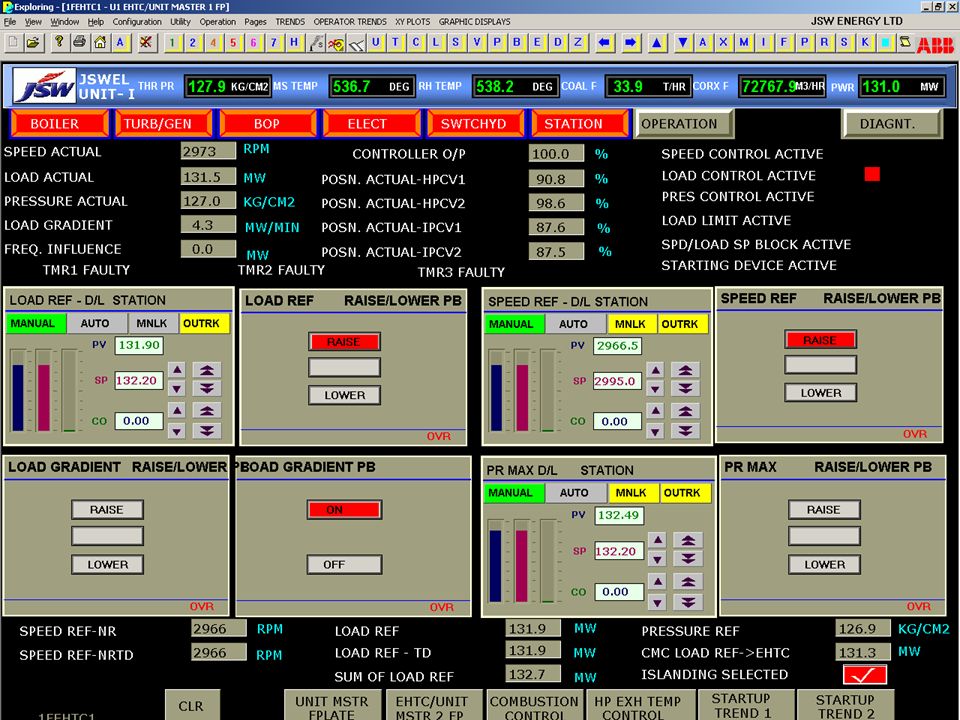Print the display using the printer icon
The image size is (960, 720).
point(79,43)
